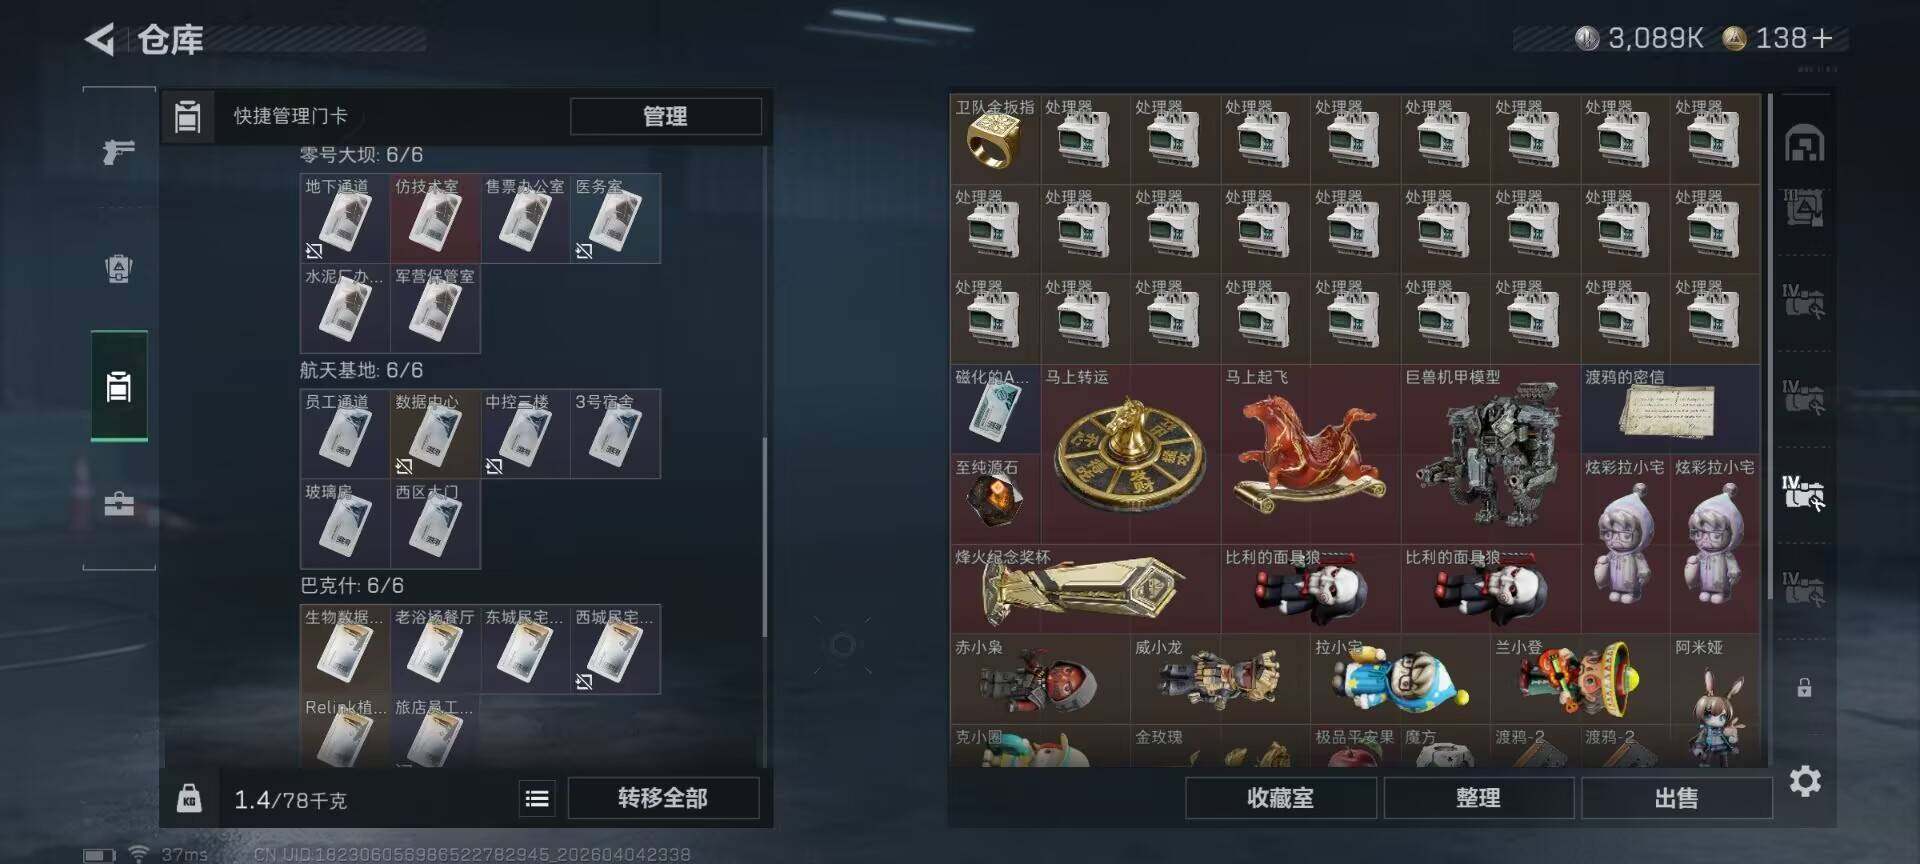Click the 整理 sort button
Screen dimensions: 1920x864
[1478, 798]
